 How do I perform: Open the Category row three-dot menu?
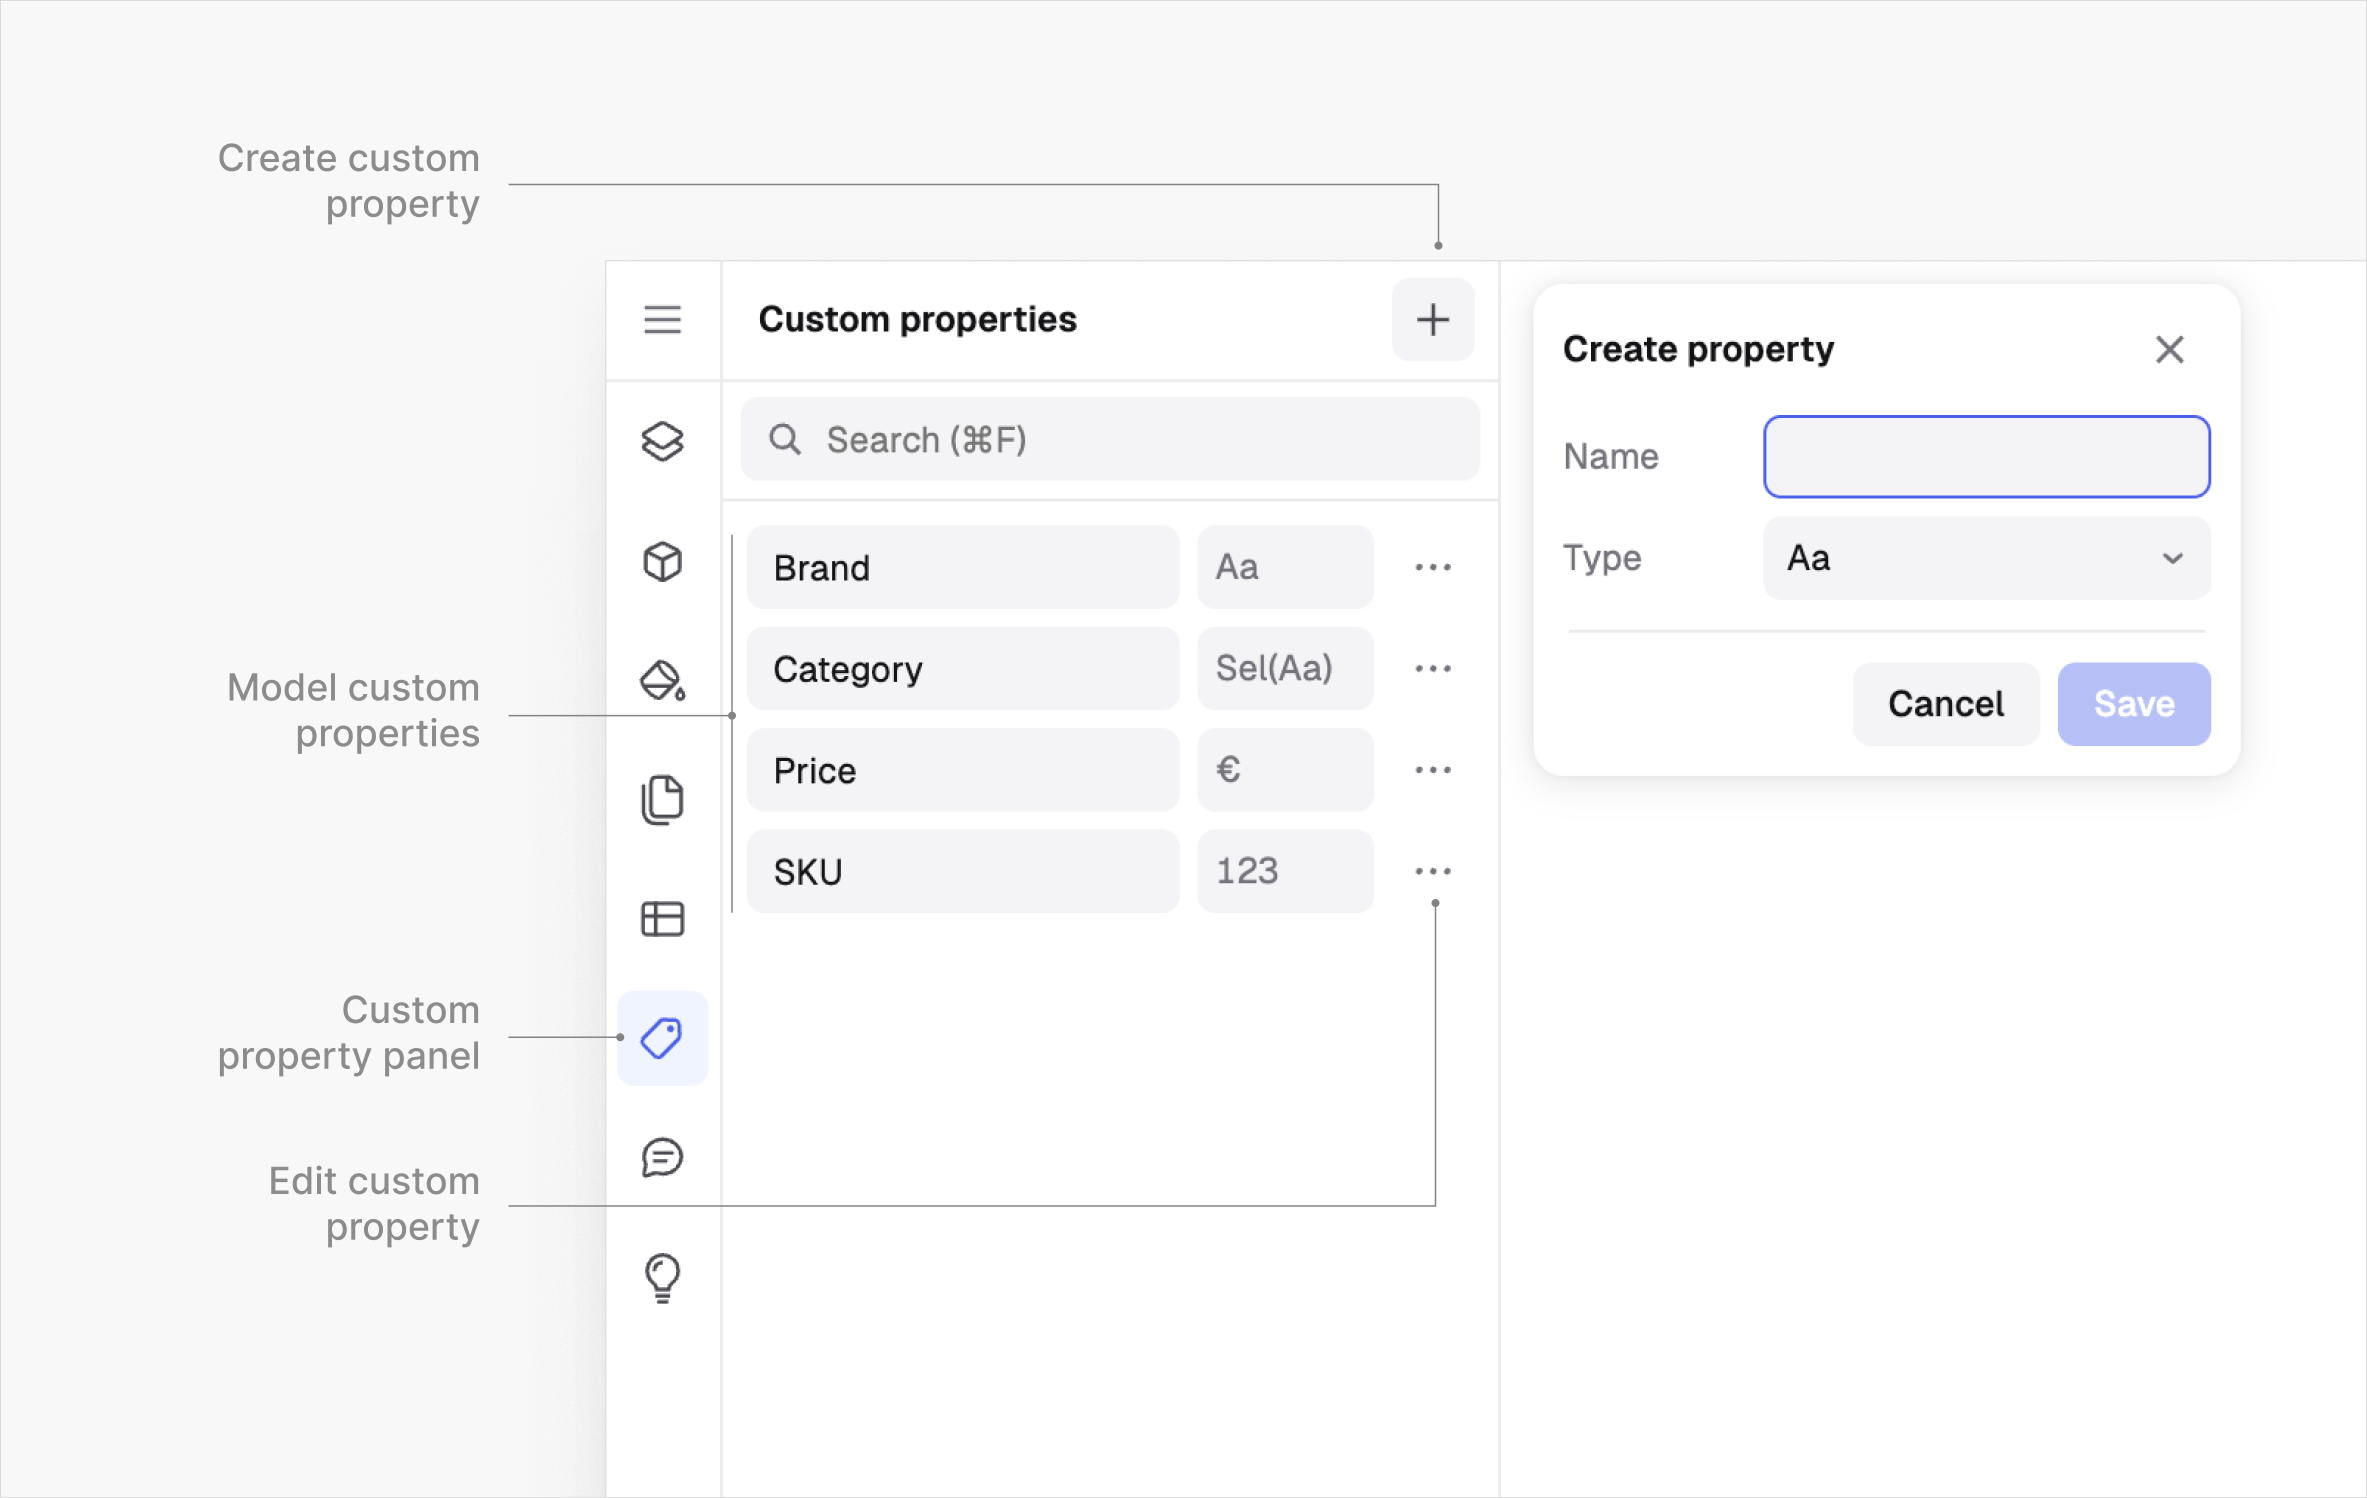[1432, 668]
